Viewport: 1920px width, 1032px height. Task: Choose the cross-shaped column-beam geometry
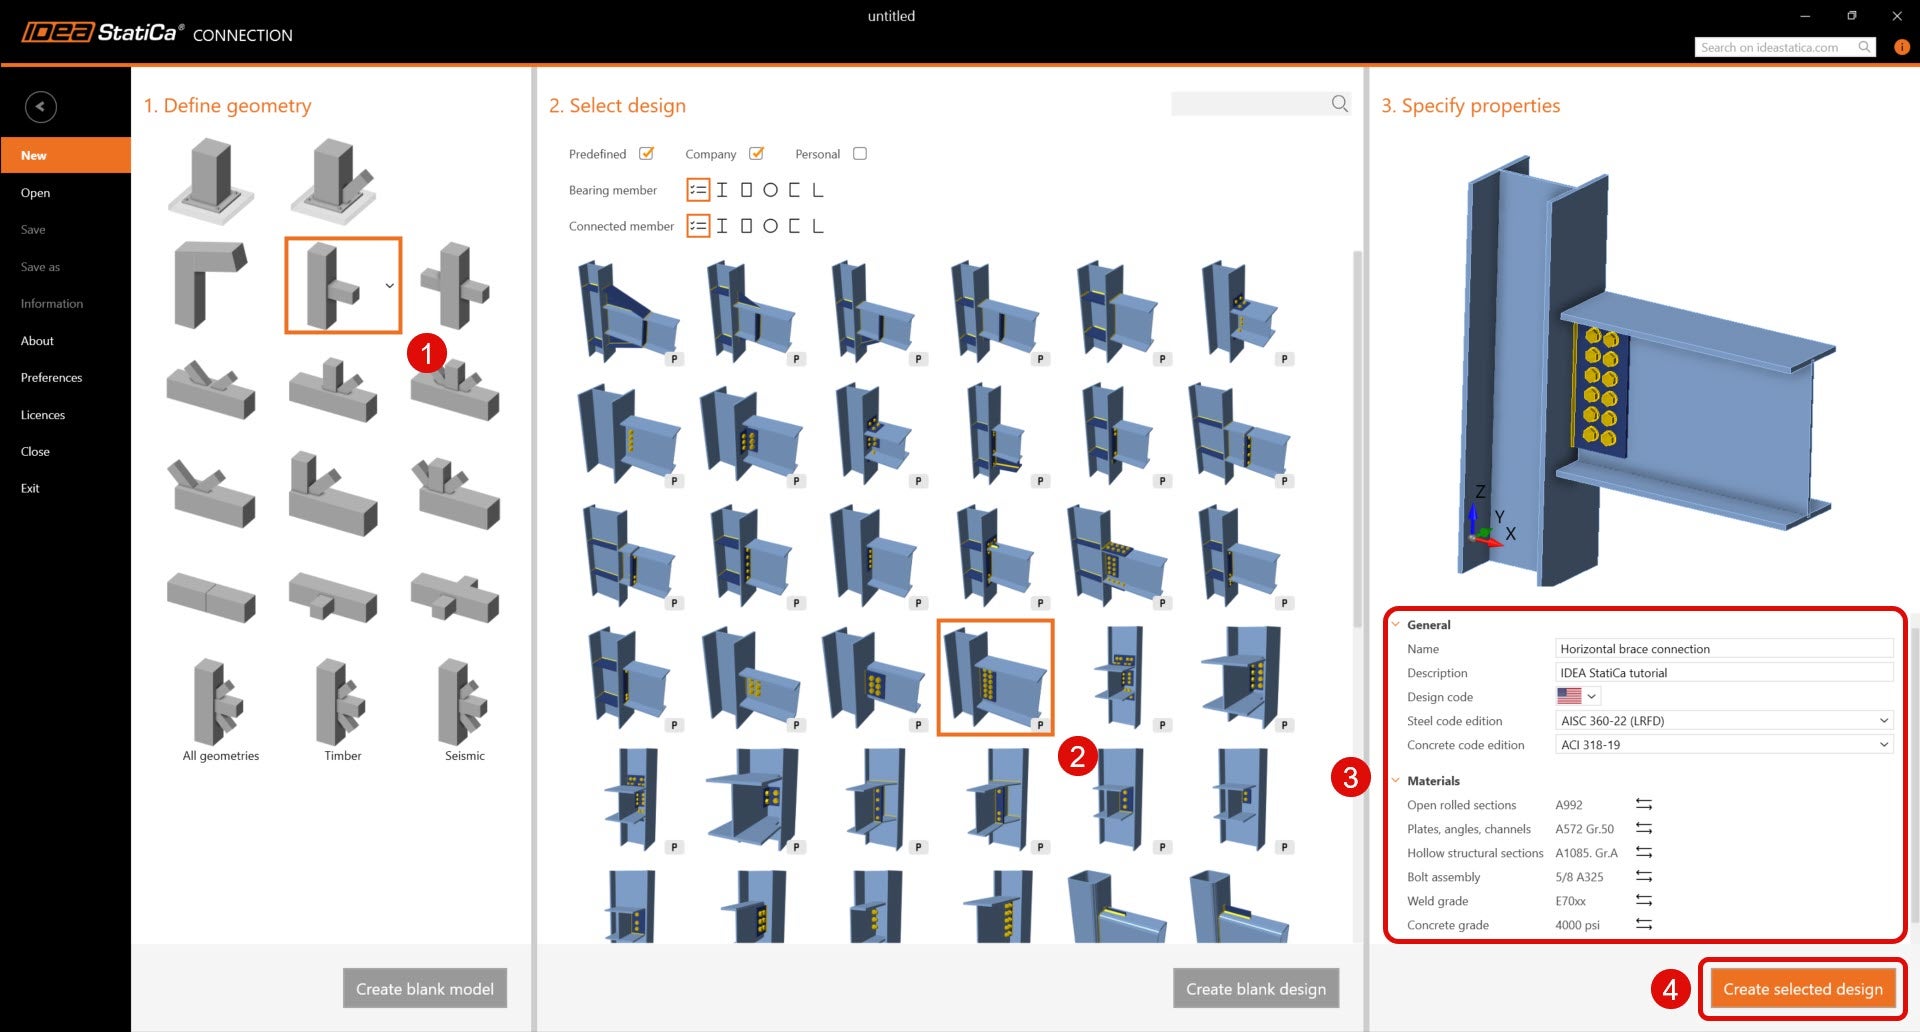pyautogui.click(x=455, y=285)
